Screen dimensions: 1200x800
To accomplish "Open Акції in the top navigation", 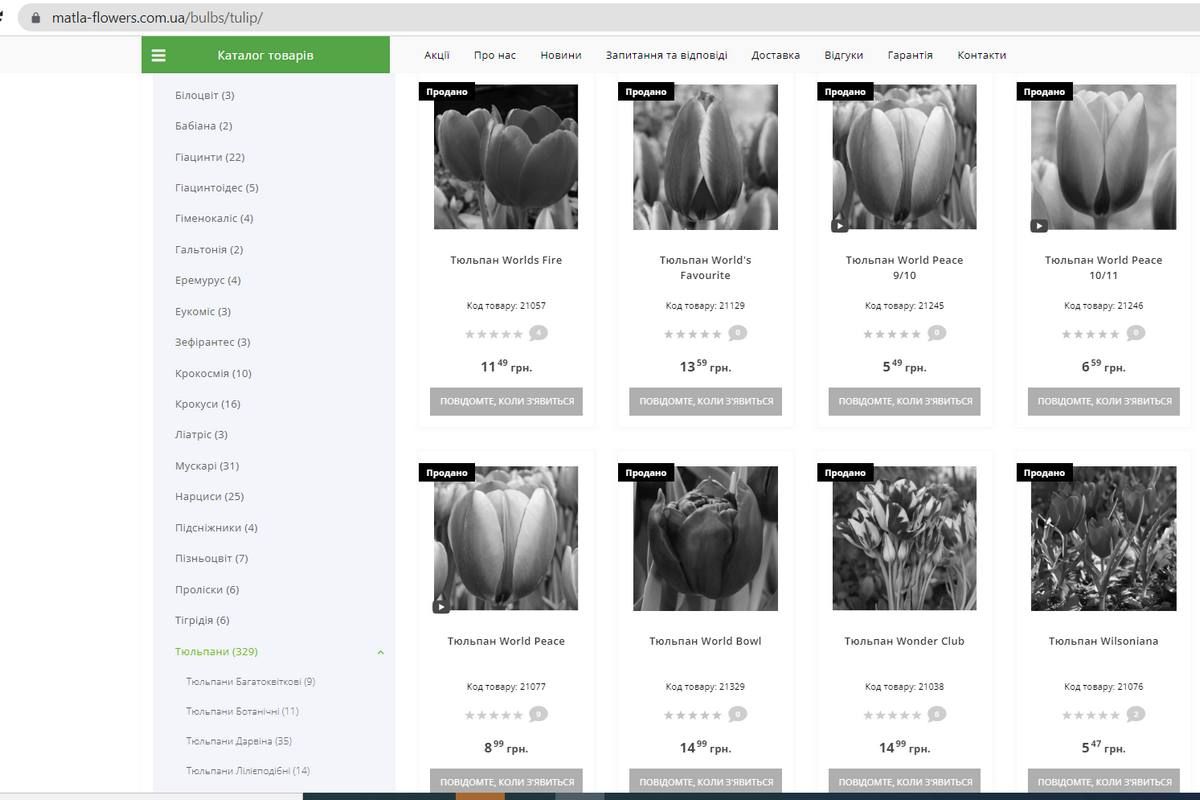I will point(437,55).
